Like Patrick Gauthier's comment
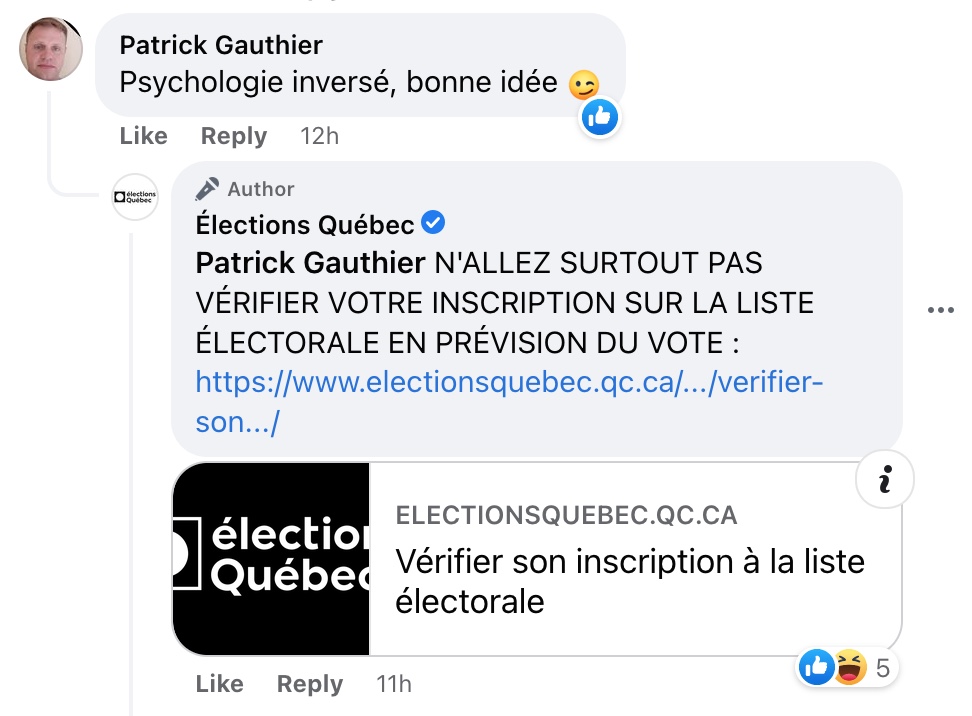This screenshot has width=972, height=716. pos(144,136)
